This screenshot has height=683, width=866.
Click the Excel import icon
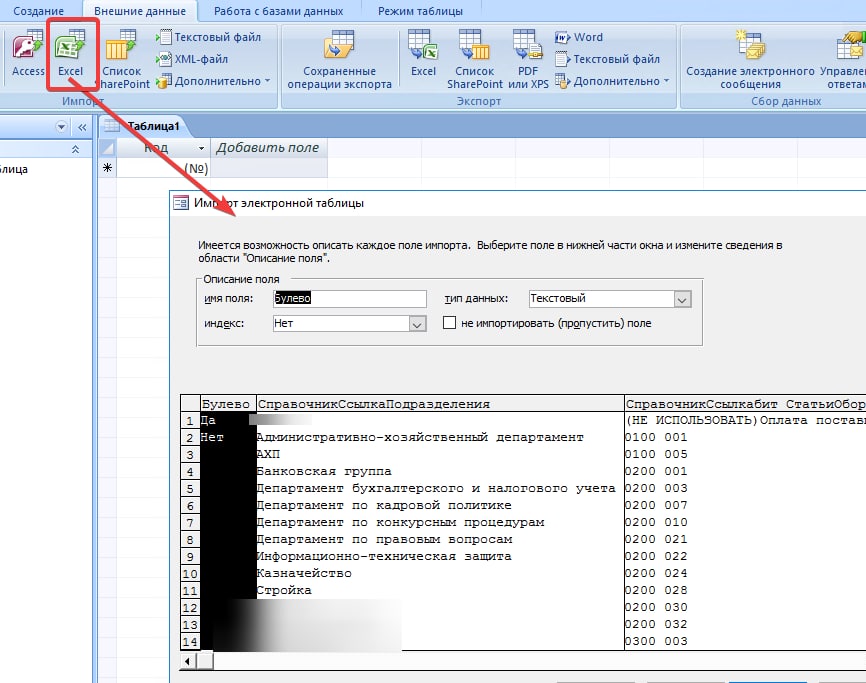click(71, 54)
